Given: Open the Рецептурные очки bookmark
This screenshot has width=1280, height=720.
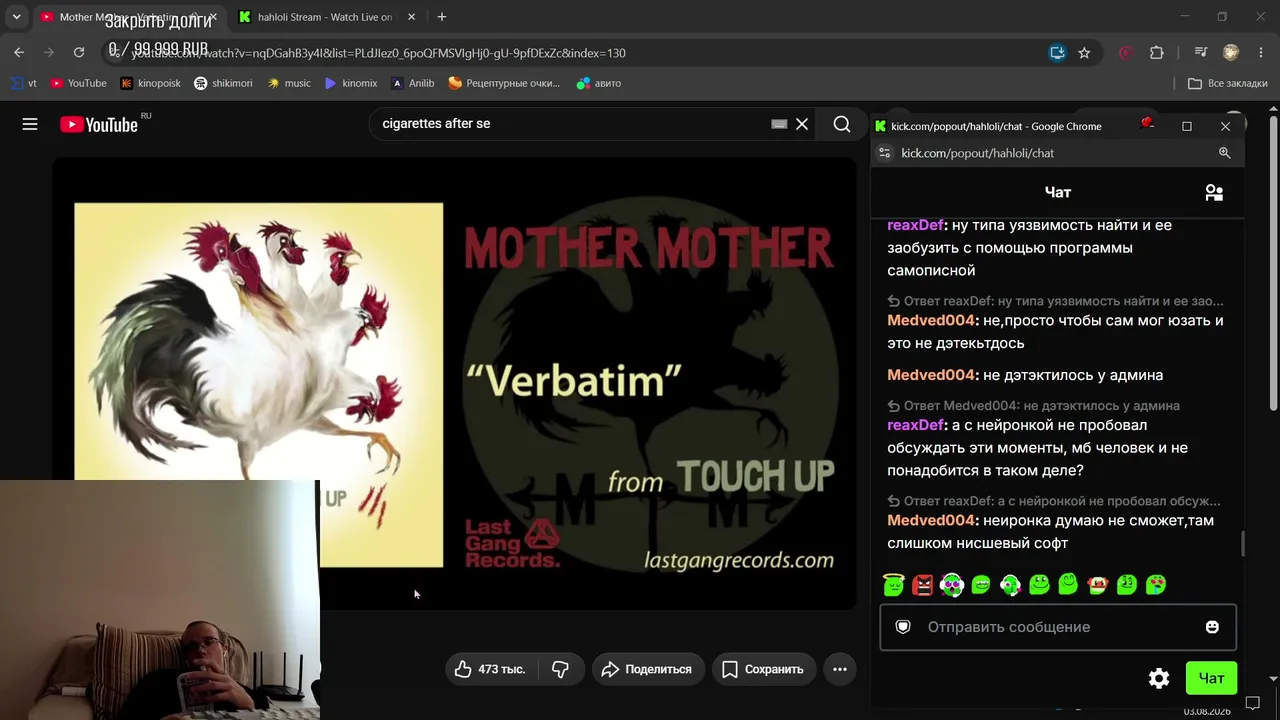Looking at the screenshot, I should (x=504, y=83).
